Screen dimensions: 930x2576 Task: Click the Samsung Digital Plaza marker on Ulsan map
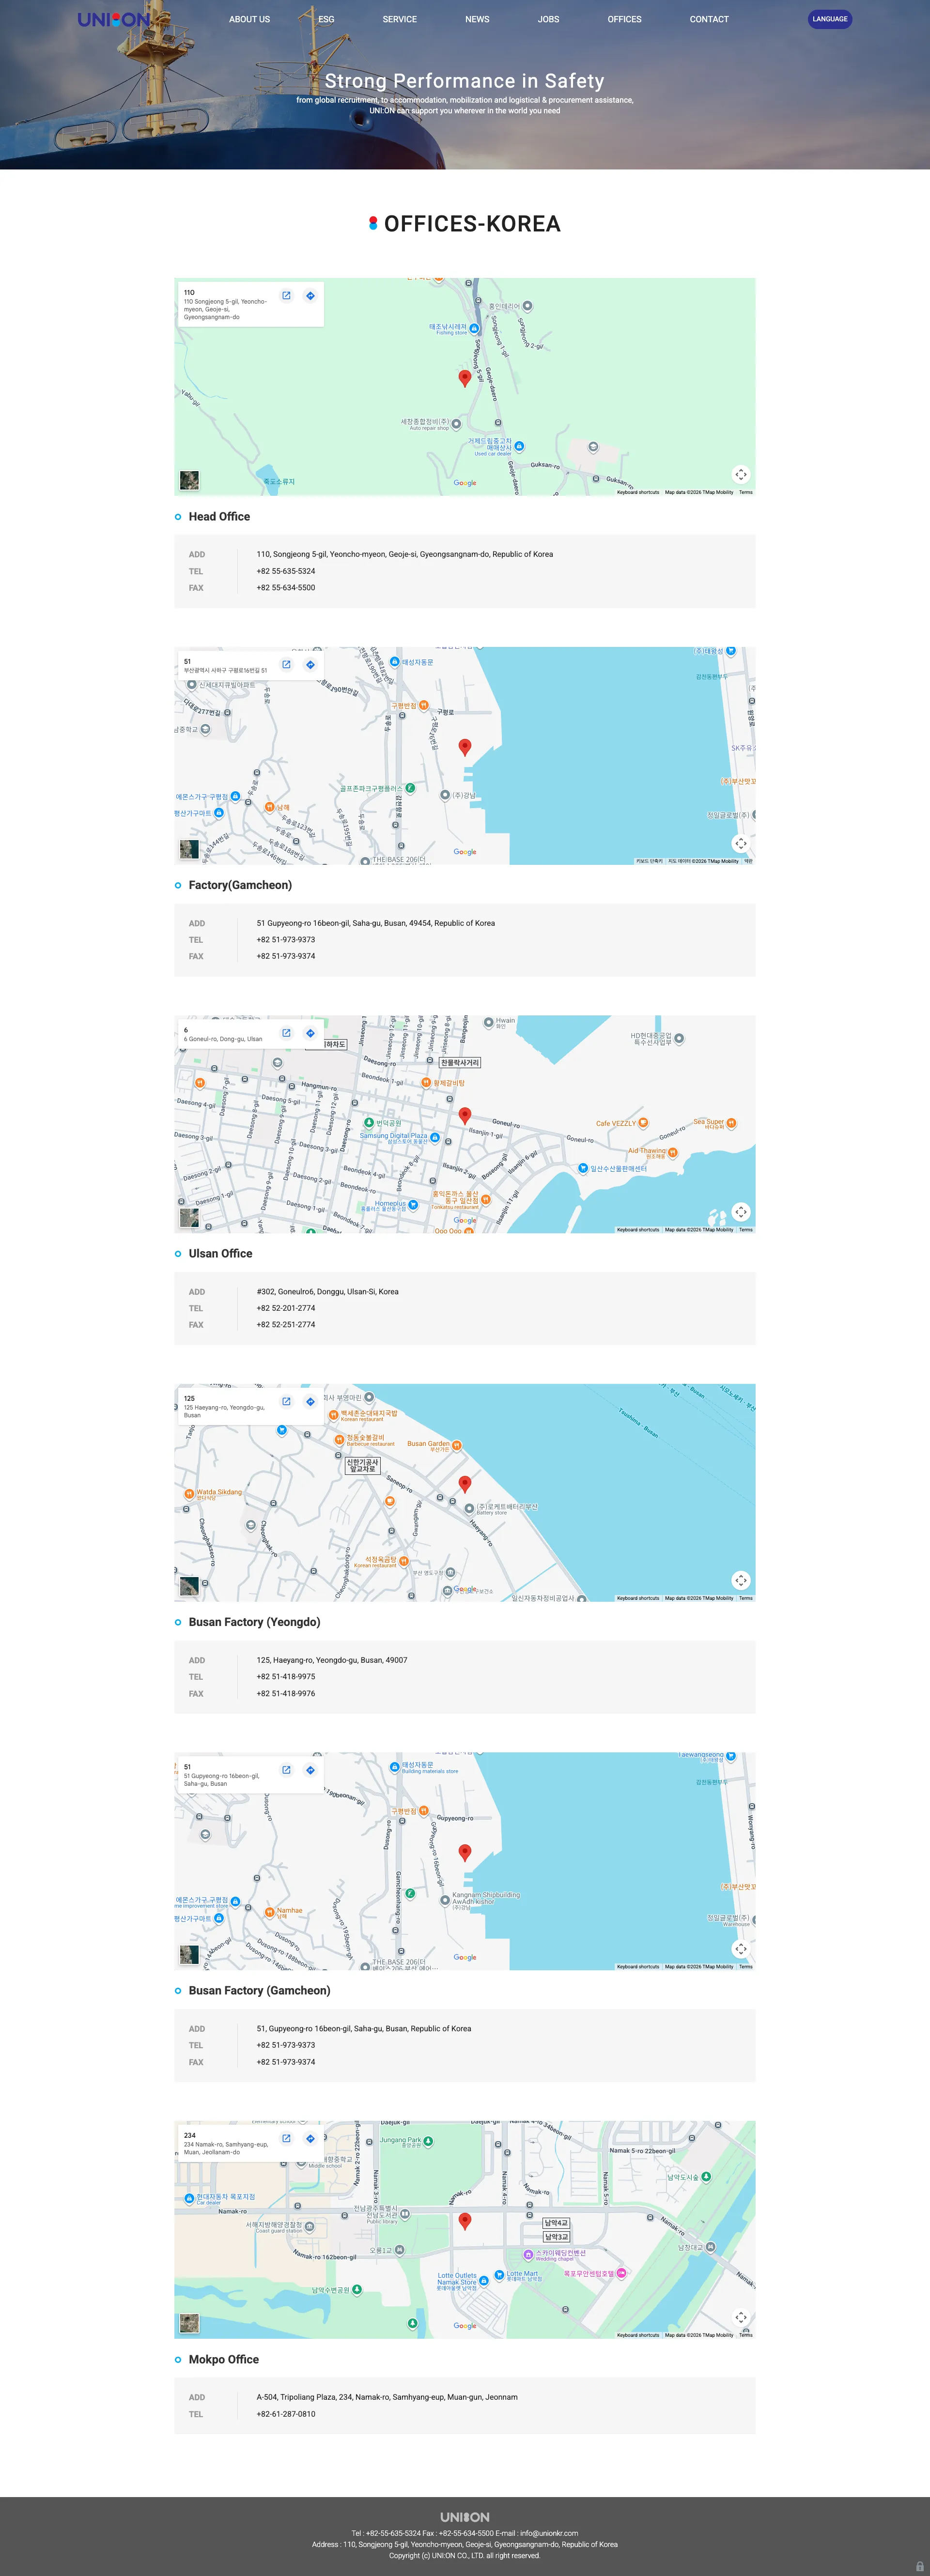pyautogui.click(x=435, y=1137)
